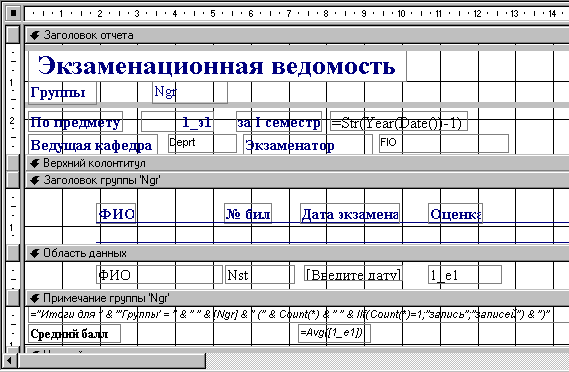The width and height of the screenshot is (569, 372).
Task: Click the horizontal scrollbar left arrow
Action: click(x=9, y=361)
